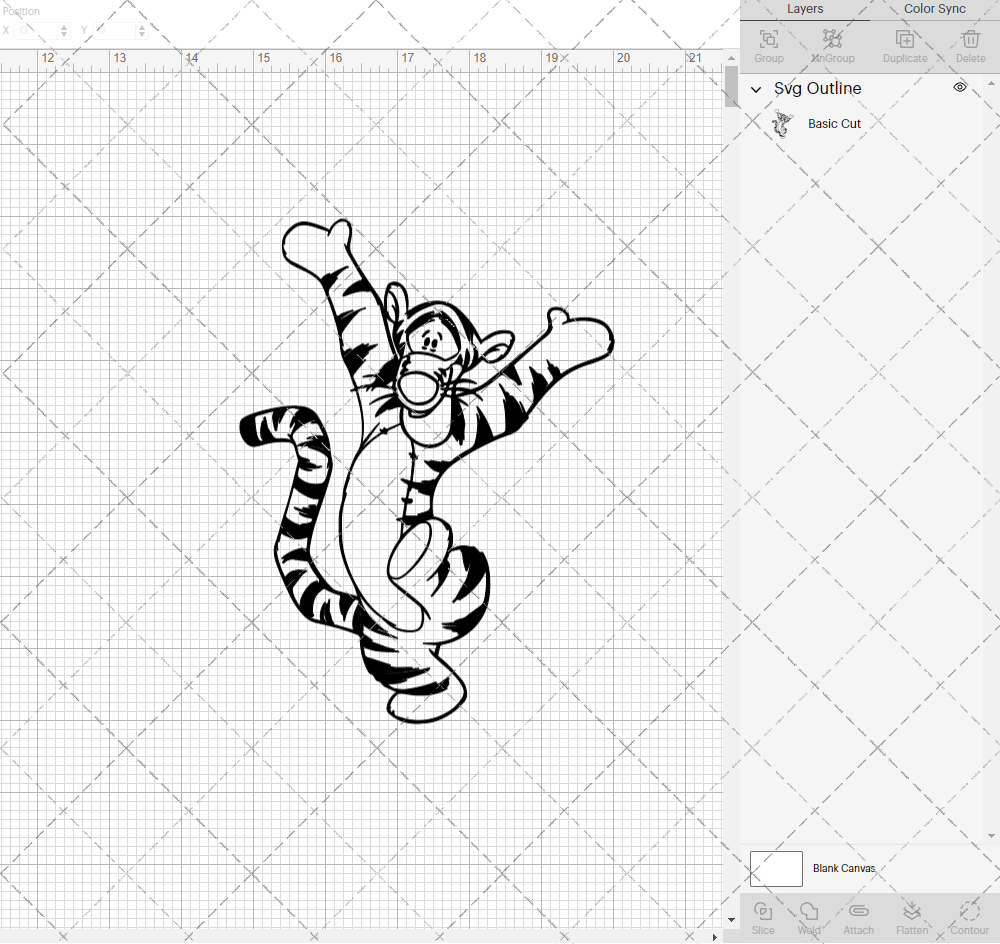This screenshot has height=944, width=1000.
Task: Open the Blank Canvas color swatch
Action: [776, 868]
